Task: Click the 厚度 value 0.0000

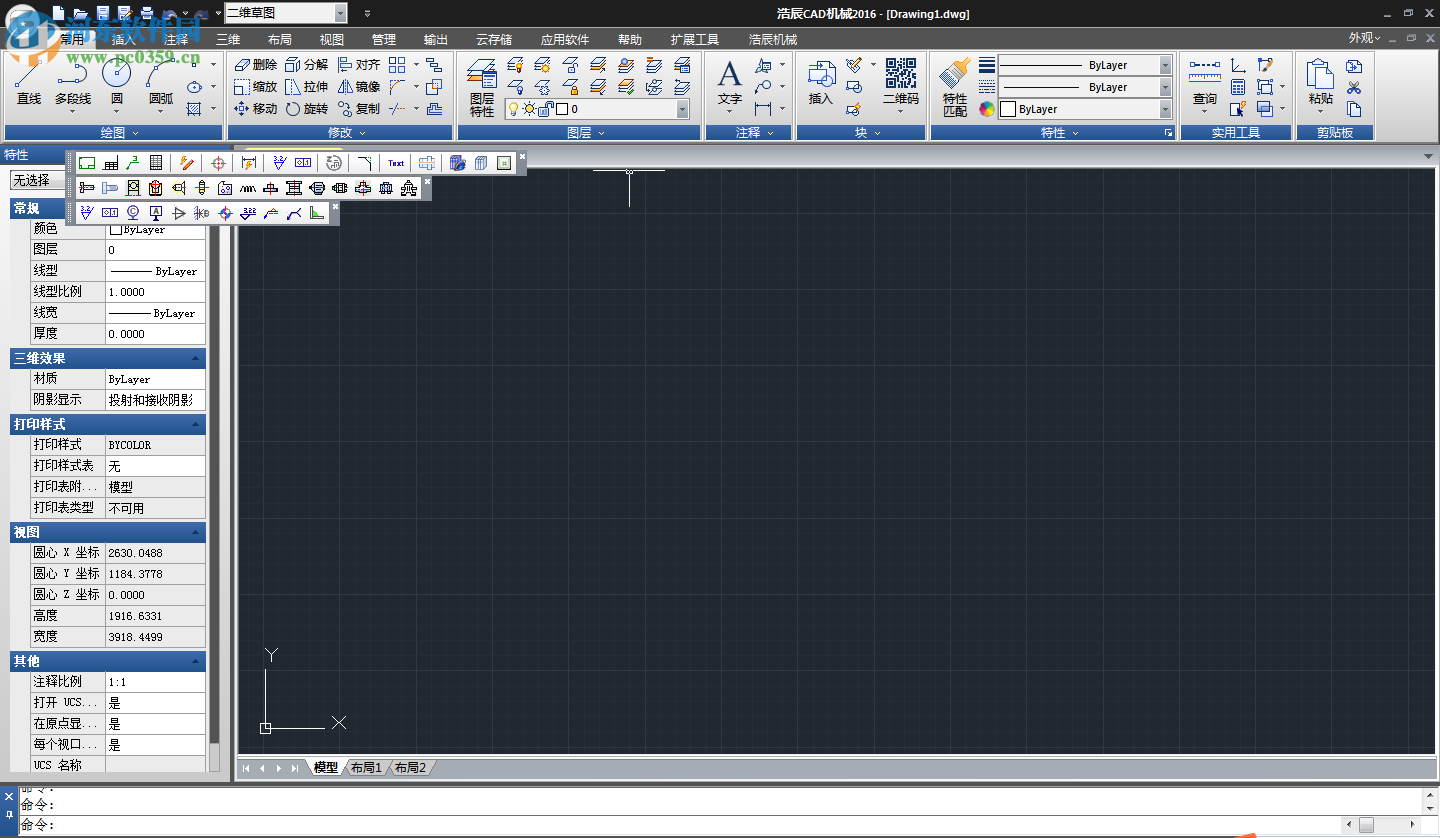Action: click(155, 334)
